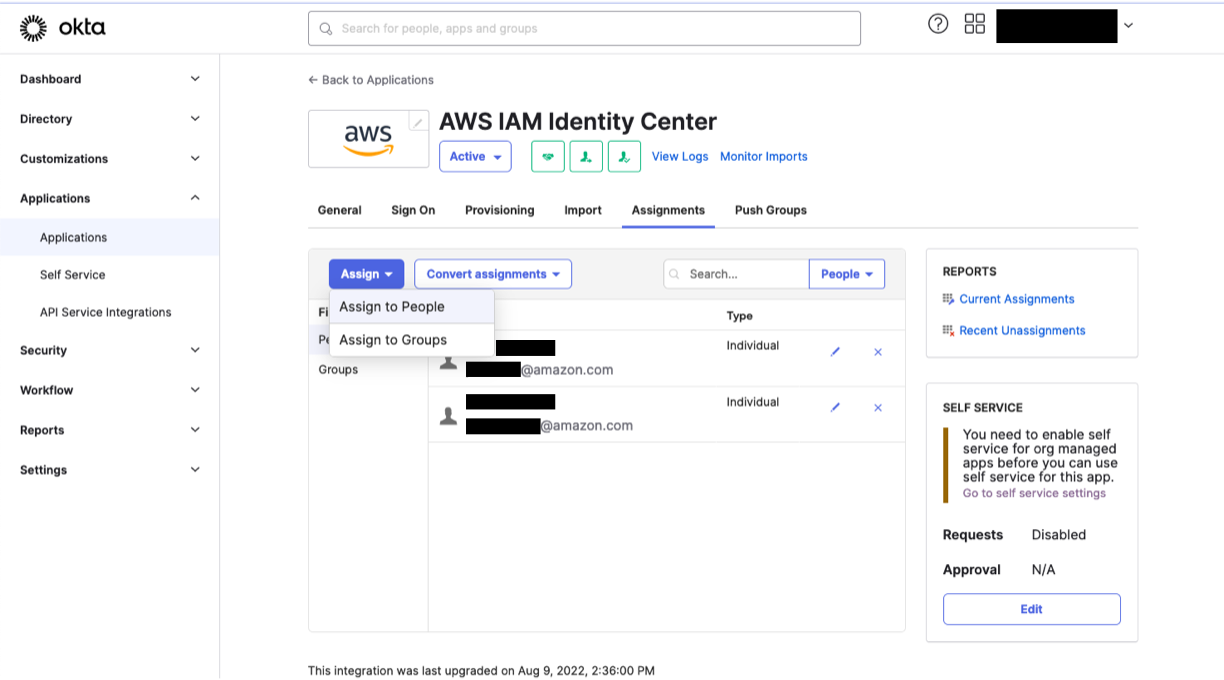Viewport: 1224px width, 680px height.
Task: Open Current Assignments report
Action: [1017, 299]
